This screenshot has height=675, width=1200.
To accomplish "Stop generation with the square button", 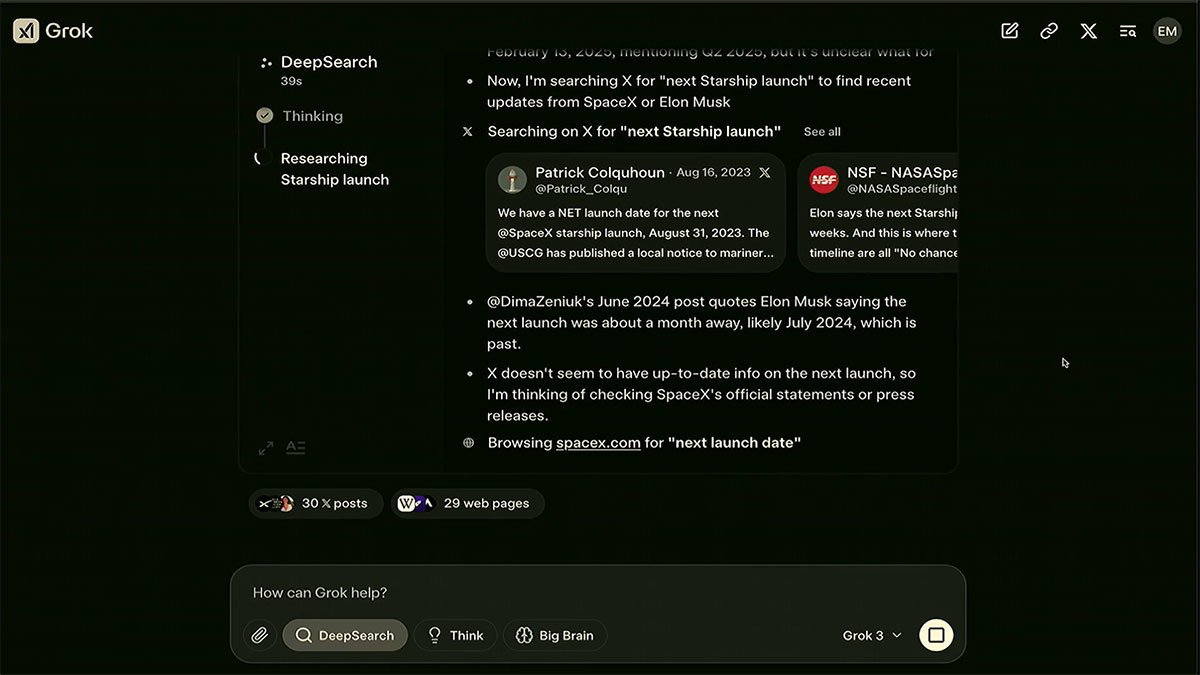I will pos(936,635).
